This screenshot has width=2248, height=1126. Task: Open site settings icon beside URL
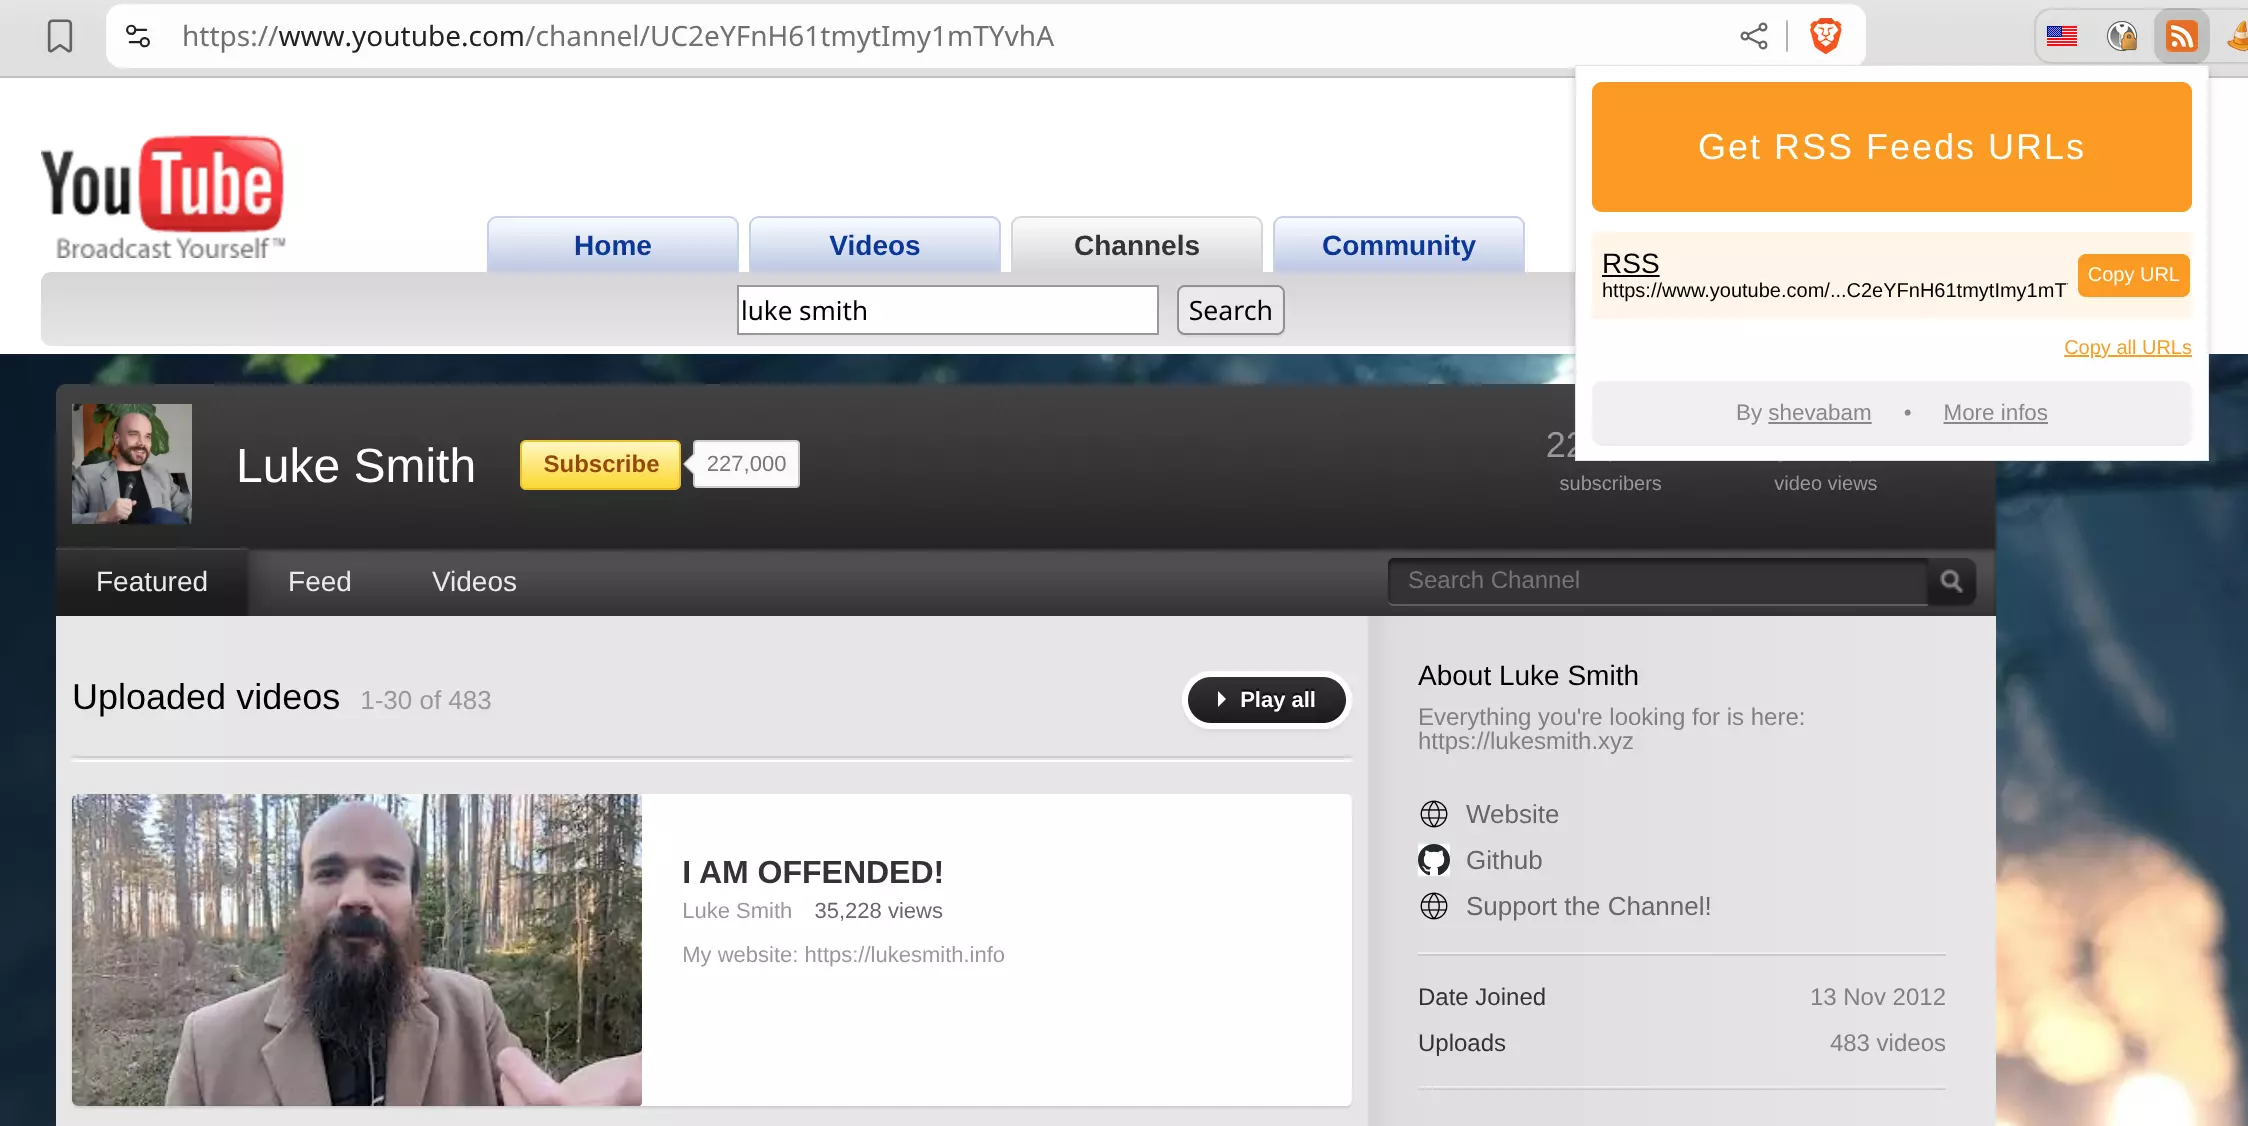pyautogui.click(x=138, y=37)
